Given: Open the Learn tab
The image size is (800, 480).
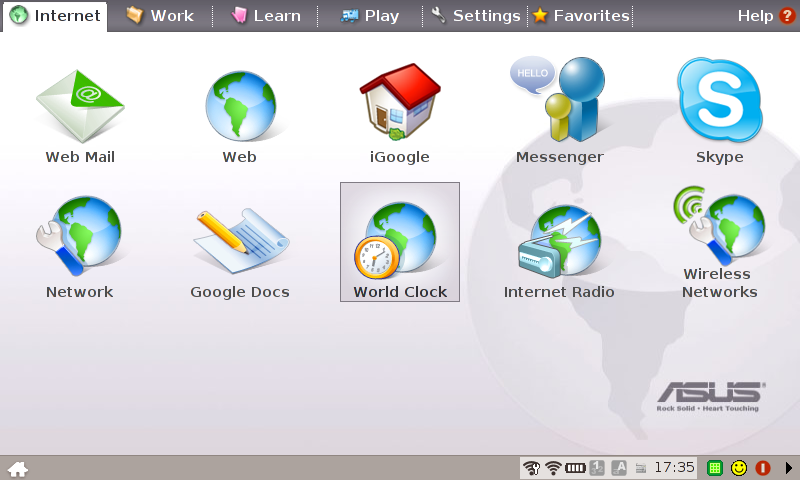Looking at the screenshot, I should 265,16.
